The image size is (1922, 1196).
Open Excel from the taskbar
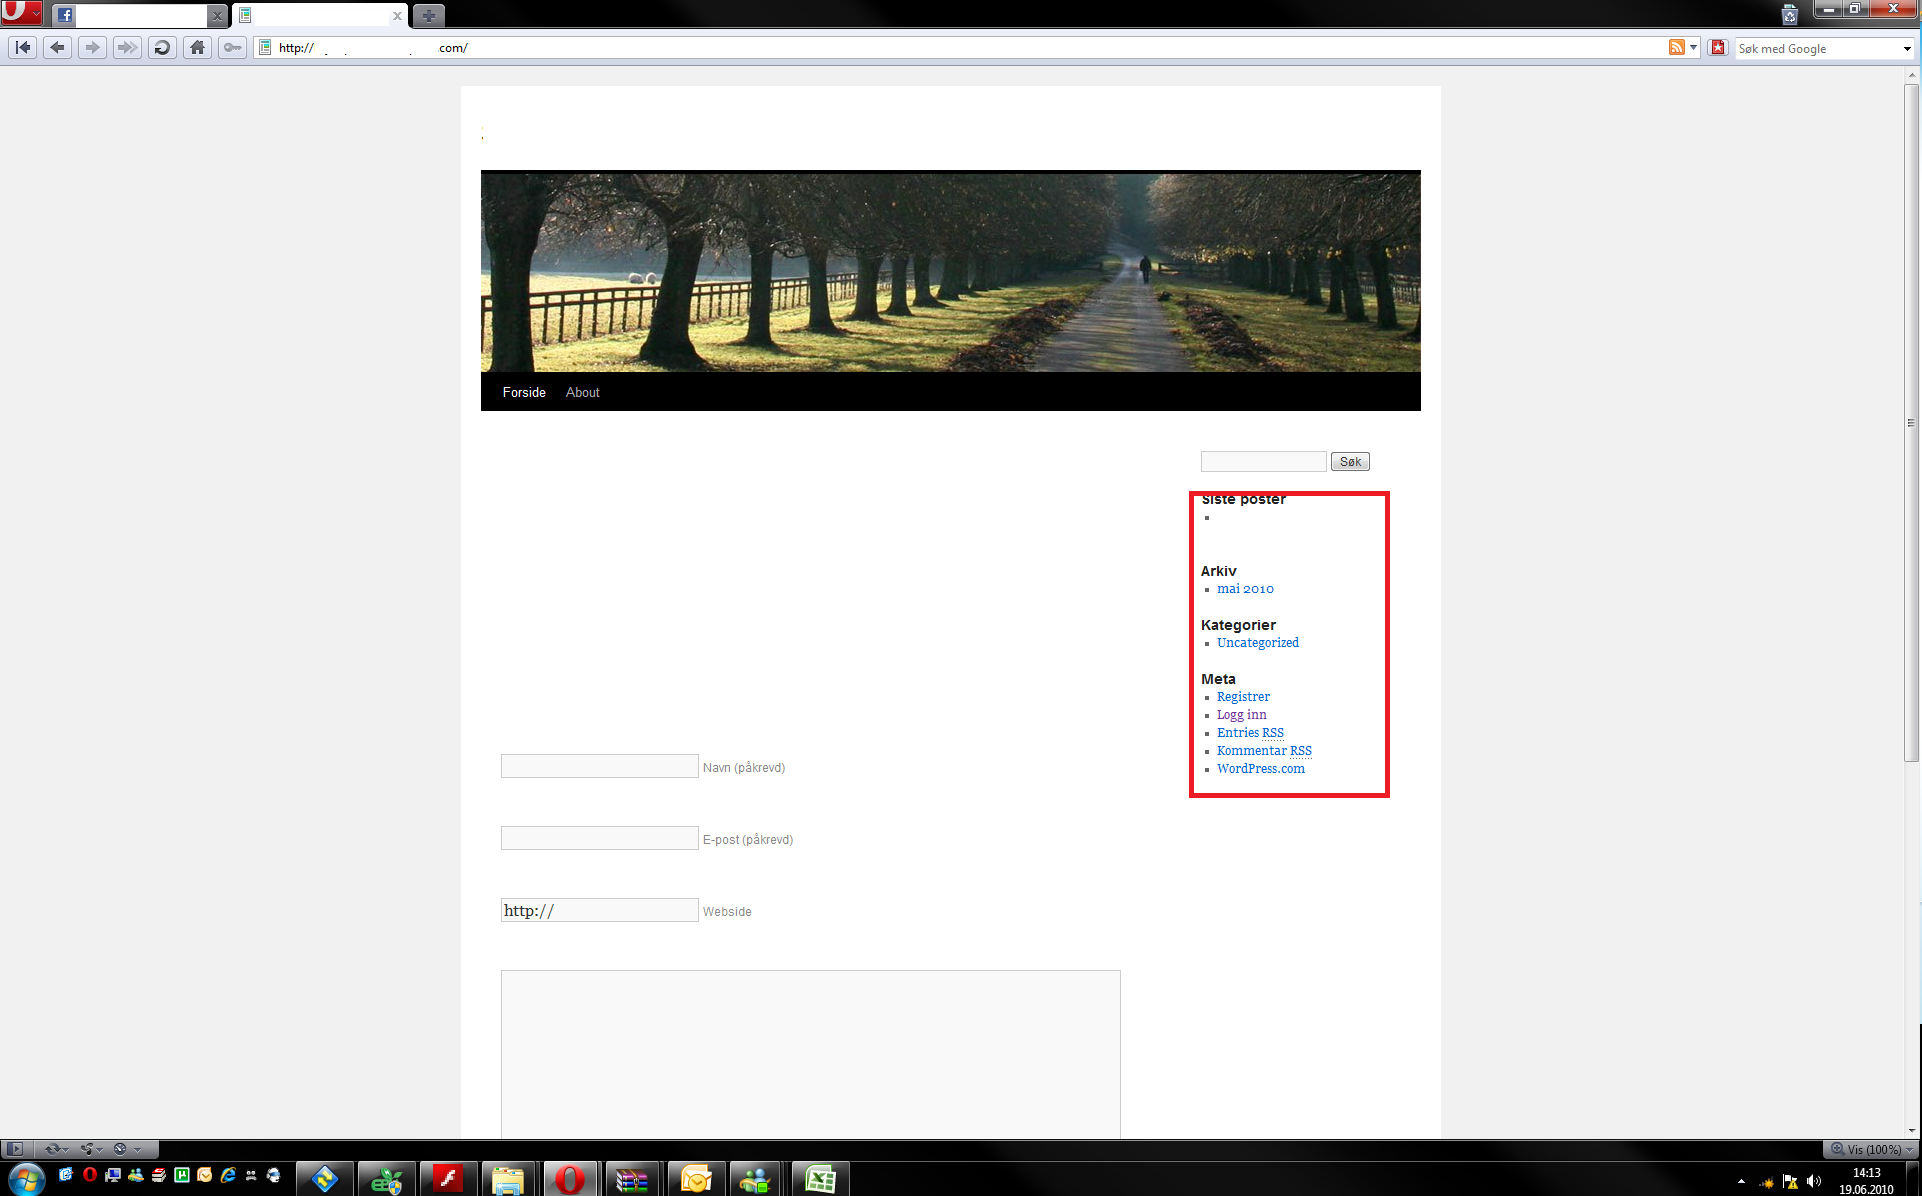click(820, 1179)
